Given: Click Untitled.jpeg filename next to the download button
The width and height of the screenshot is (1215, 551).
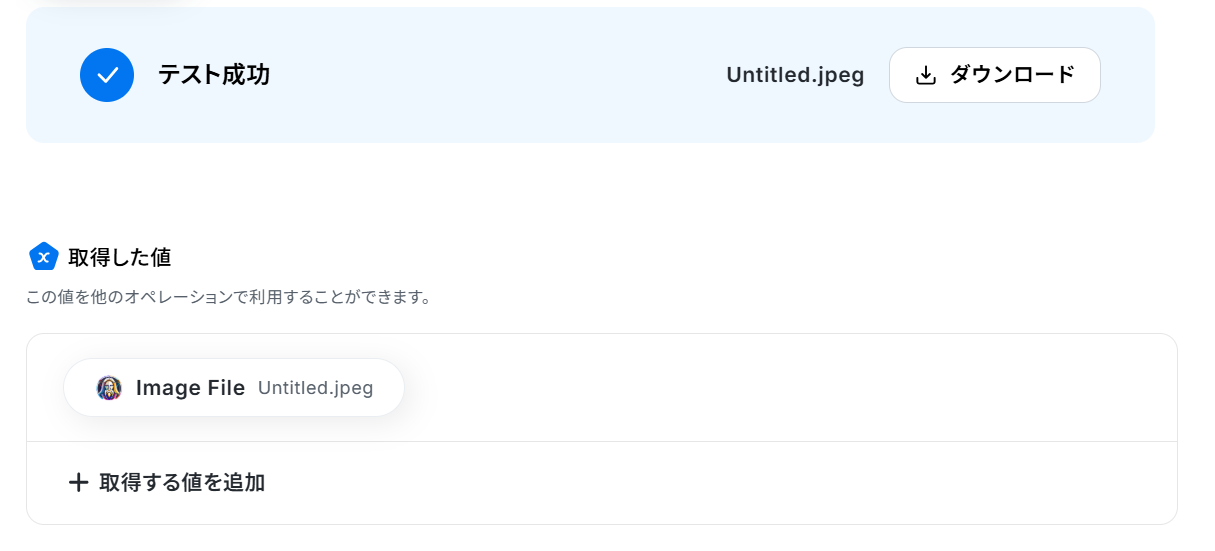Looking at the screenshot, I should pyautogui.click(x=795, y=75).
